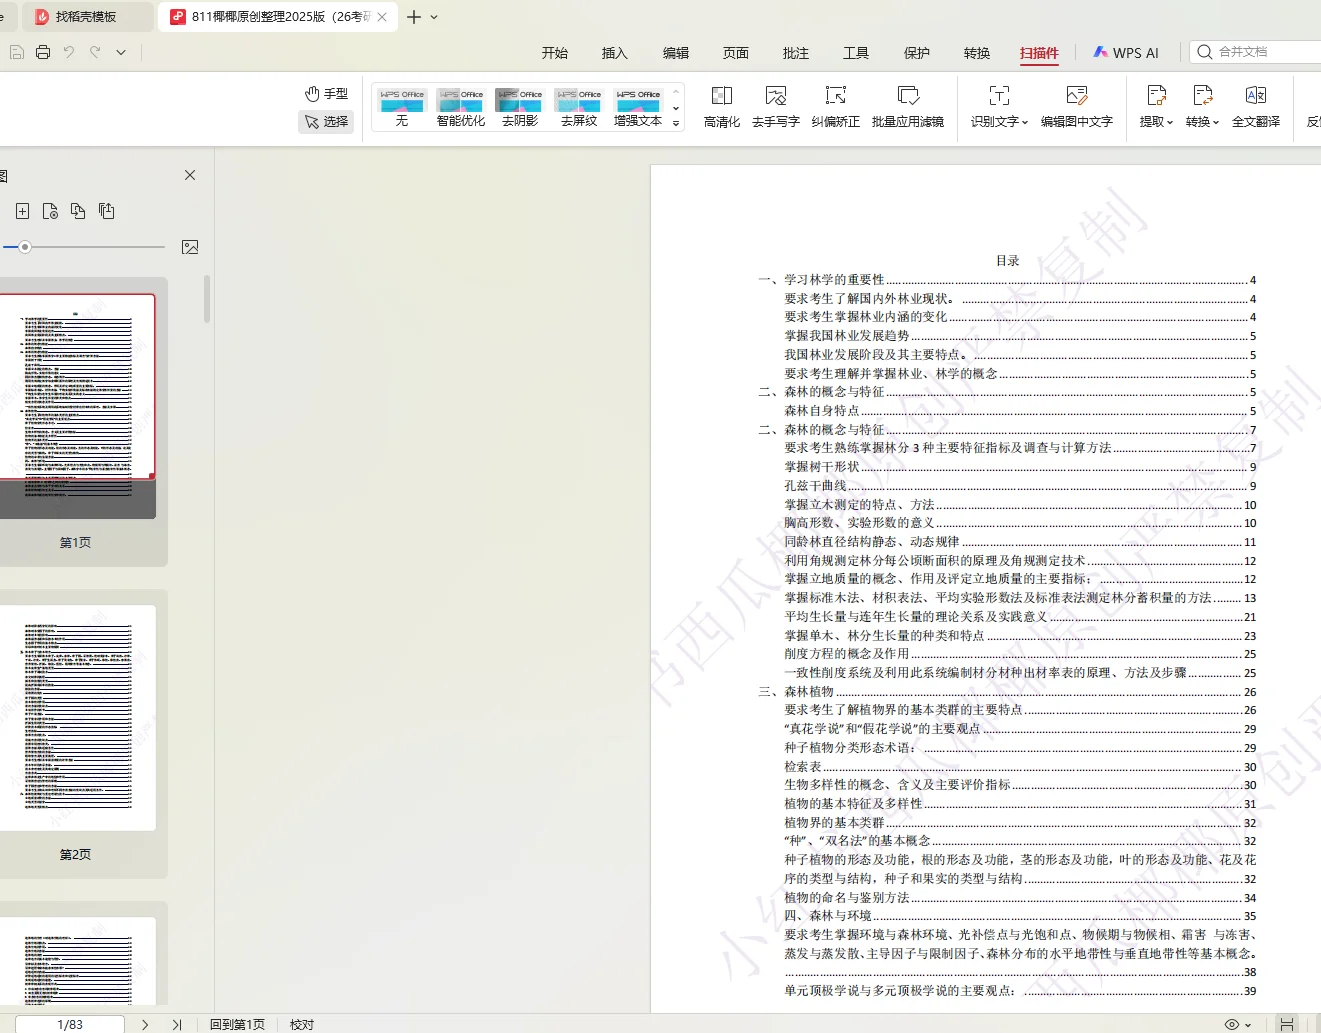Click the 编辑图中文字 tool
Viewport: 1321px width, 1033px height.
pos(1077,107)
